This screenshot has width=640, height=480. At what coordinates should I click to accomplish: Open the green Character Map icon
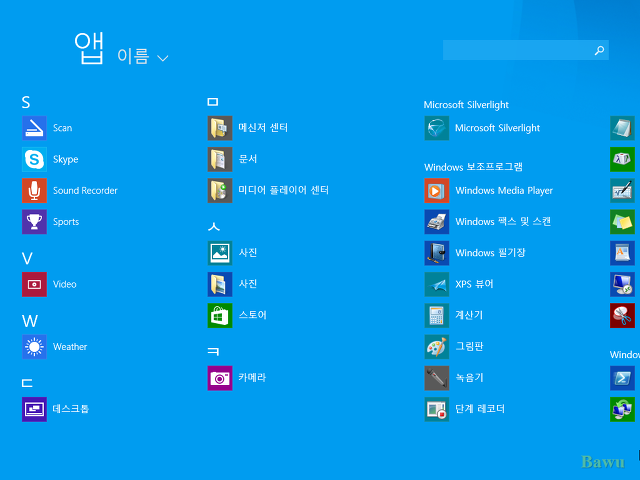[622, 159]
